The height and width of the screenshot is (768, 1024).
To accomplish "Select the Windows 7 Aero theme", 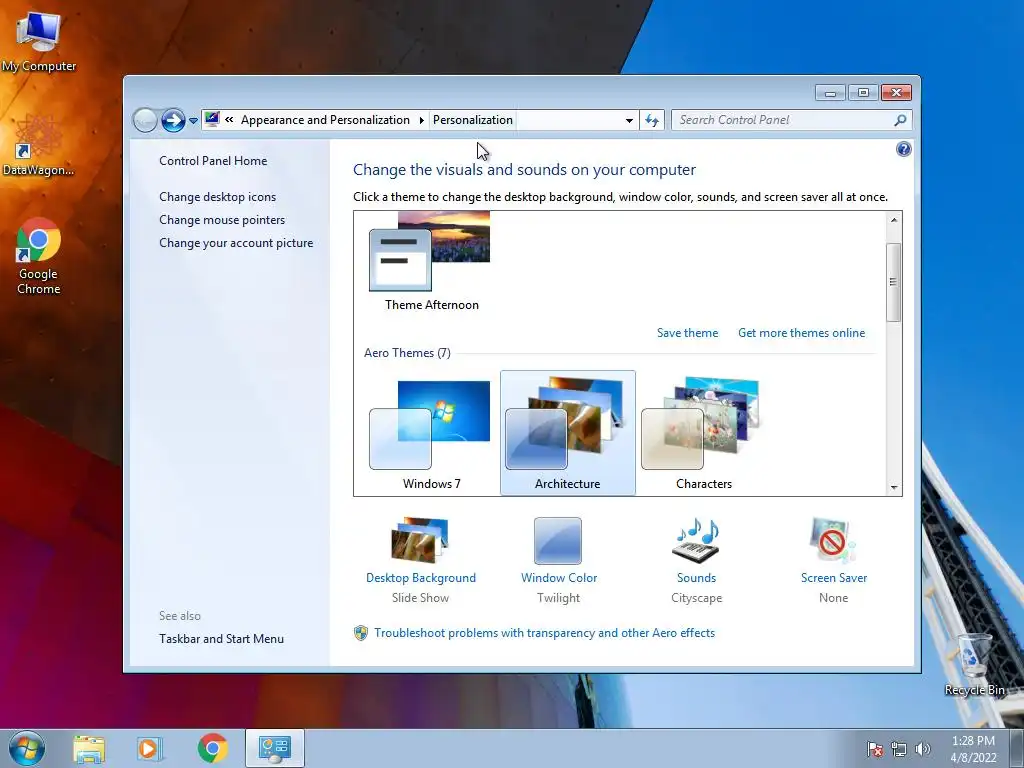I will pyautogui.click(x=431, y=434).
